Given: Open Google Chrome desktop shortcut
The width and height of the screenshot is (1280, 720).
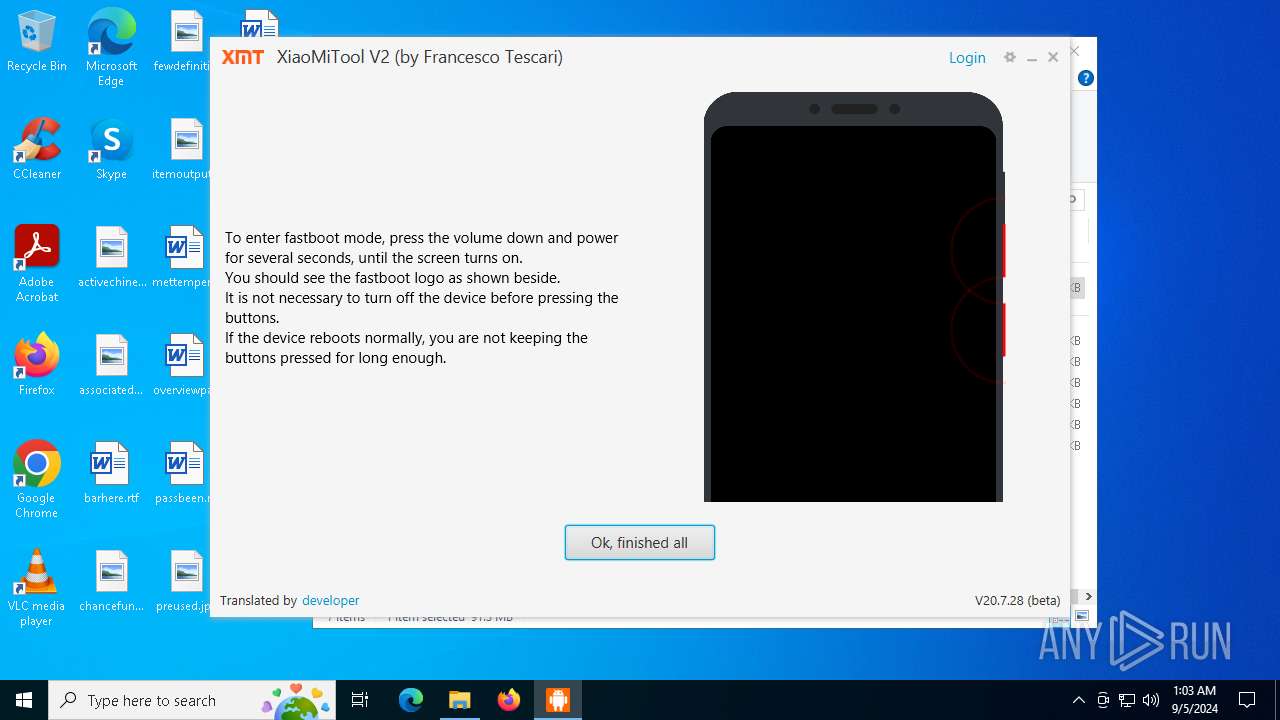Looking at the screenshot, I should (x=37, y=480).
